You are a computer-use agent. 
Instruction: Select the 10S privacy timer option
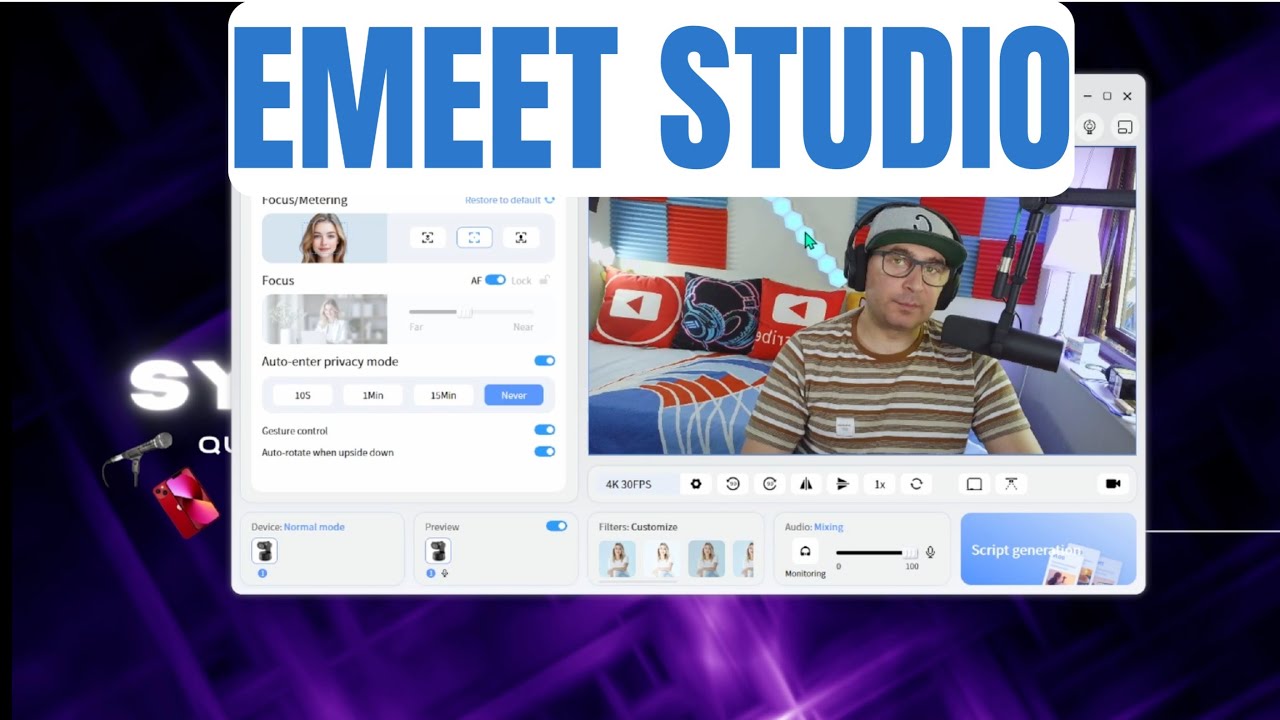tap(302, 395)
